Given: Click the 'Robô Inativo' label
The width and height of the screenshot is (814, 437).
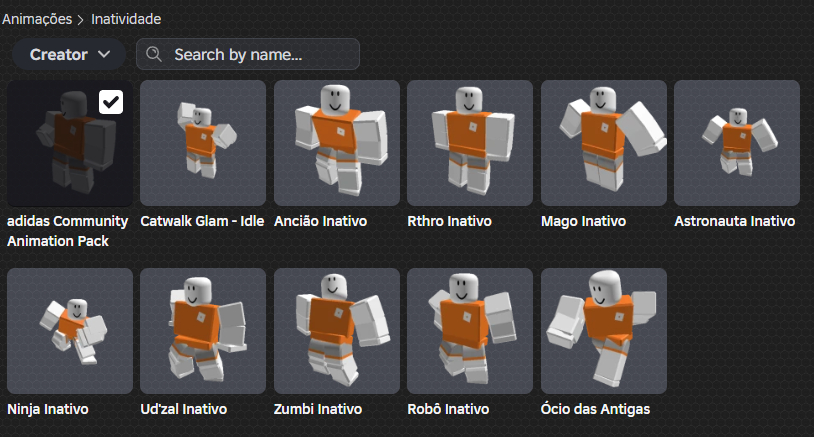Looking at the screenshot, I should pyautogui.click(x=448, y=409).
